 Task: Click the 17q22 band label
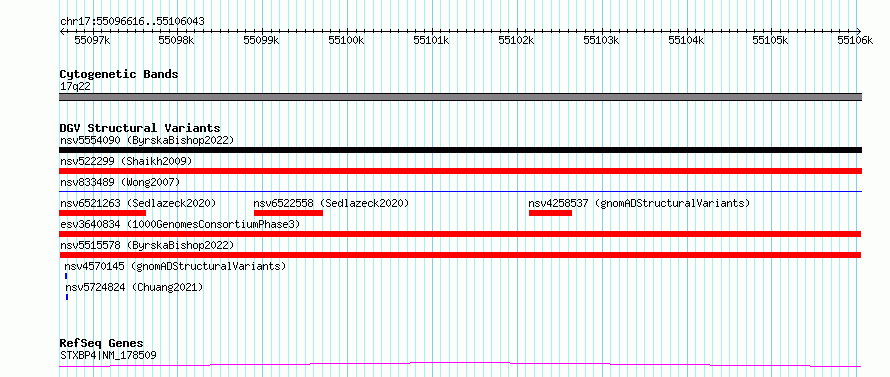(75, 87)
